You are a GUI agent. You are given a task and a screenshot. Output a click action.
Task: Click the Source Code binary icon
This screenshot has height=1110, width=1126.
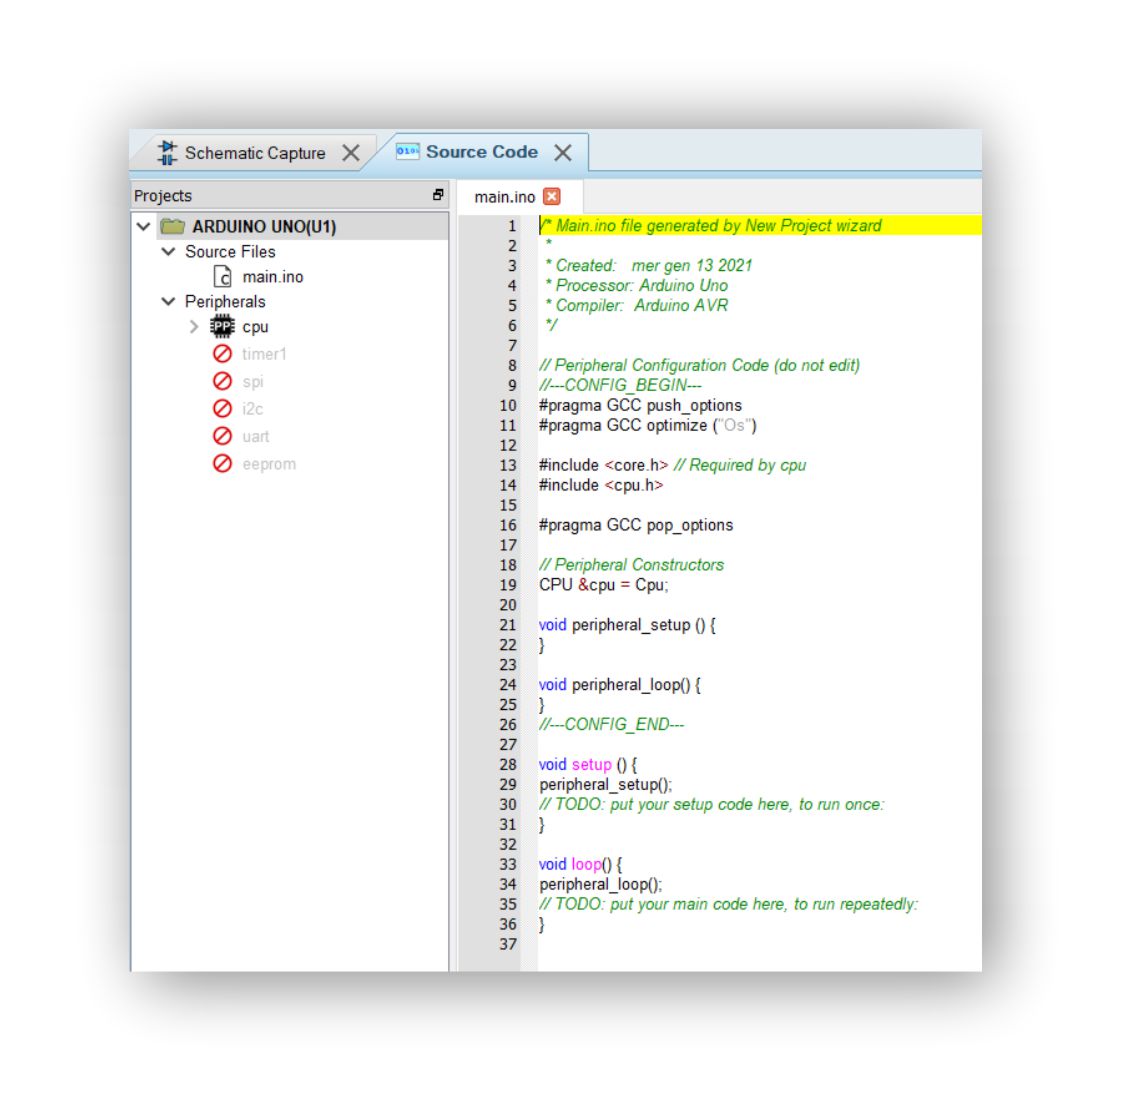(x=407, y=151)
